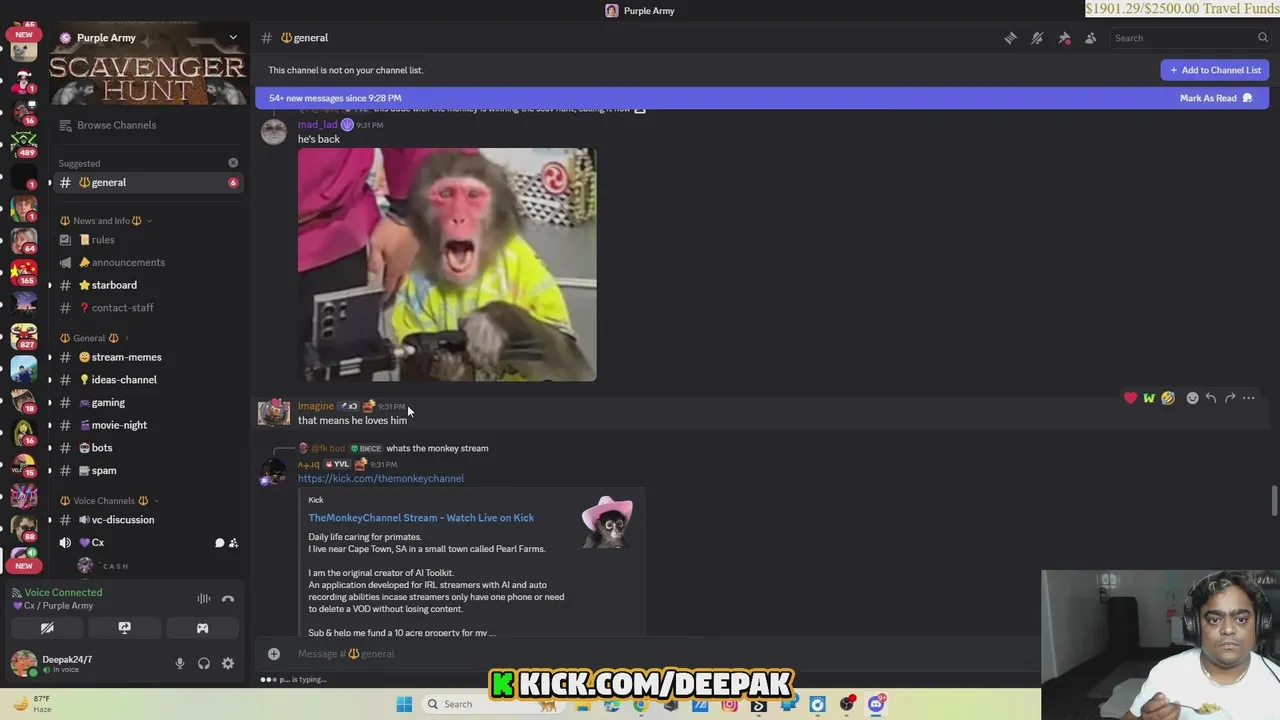Open chat for Cx voice channel
The width and height of the screenshot is (1280, 720).
[219, 543]
